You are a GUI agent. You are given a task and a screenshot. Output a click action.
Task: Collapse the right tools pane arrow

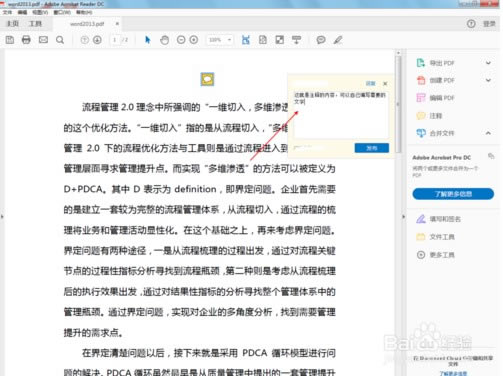click(x=403, y=217)
